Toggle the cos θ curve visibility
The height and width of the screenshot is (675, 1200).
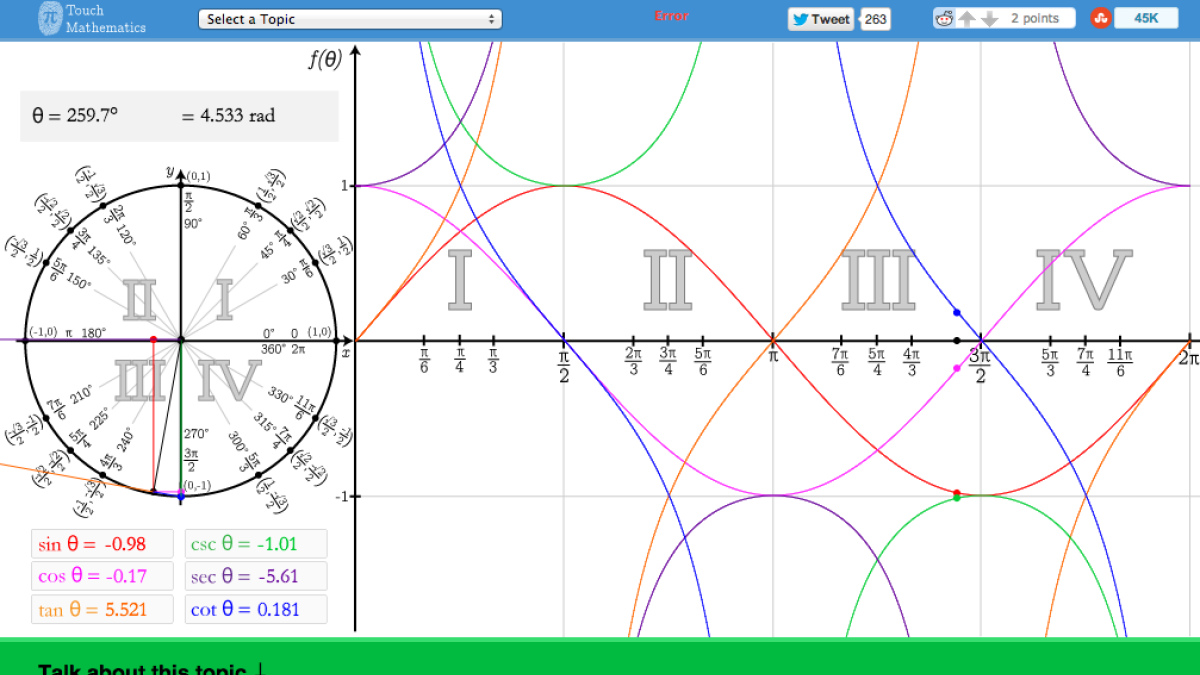point(102,576)
